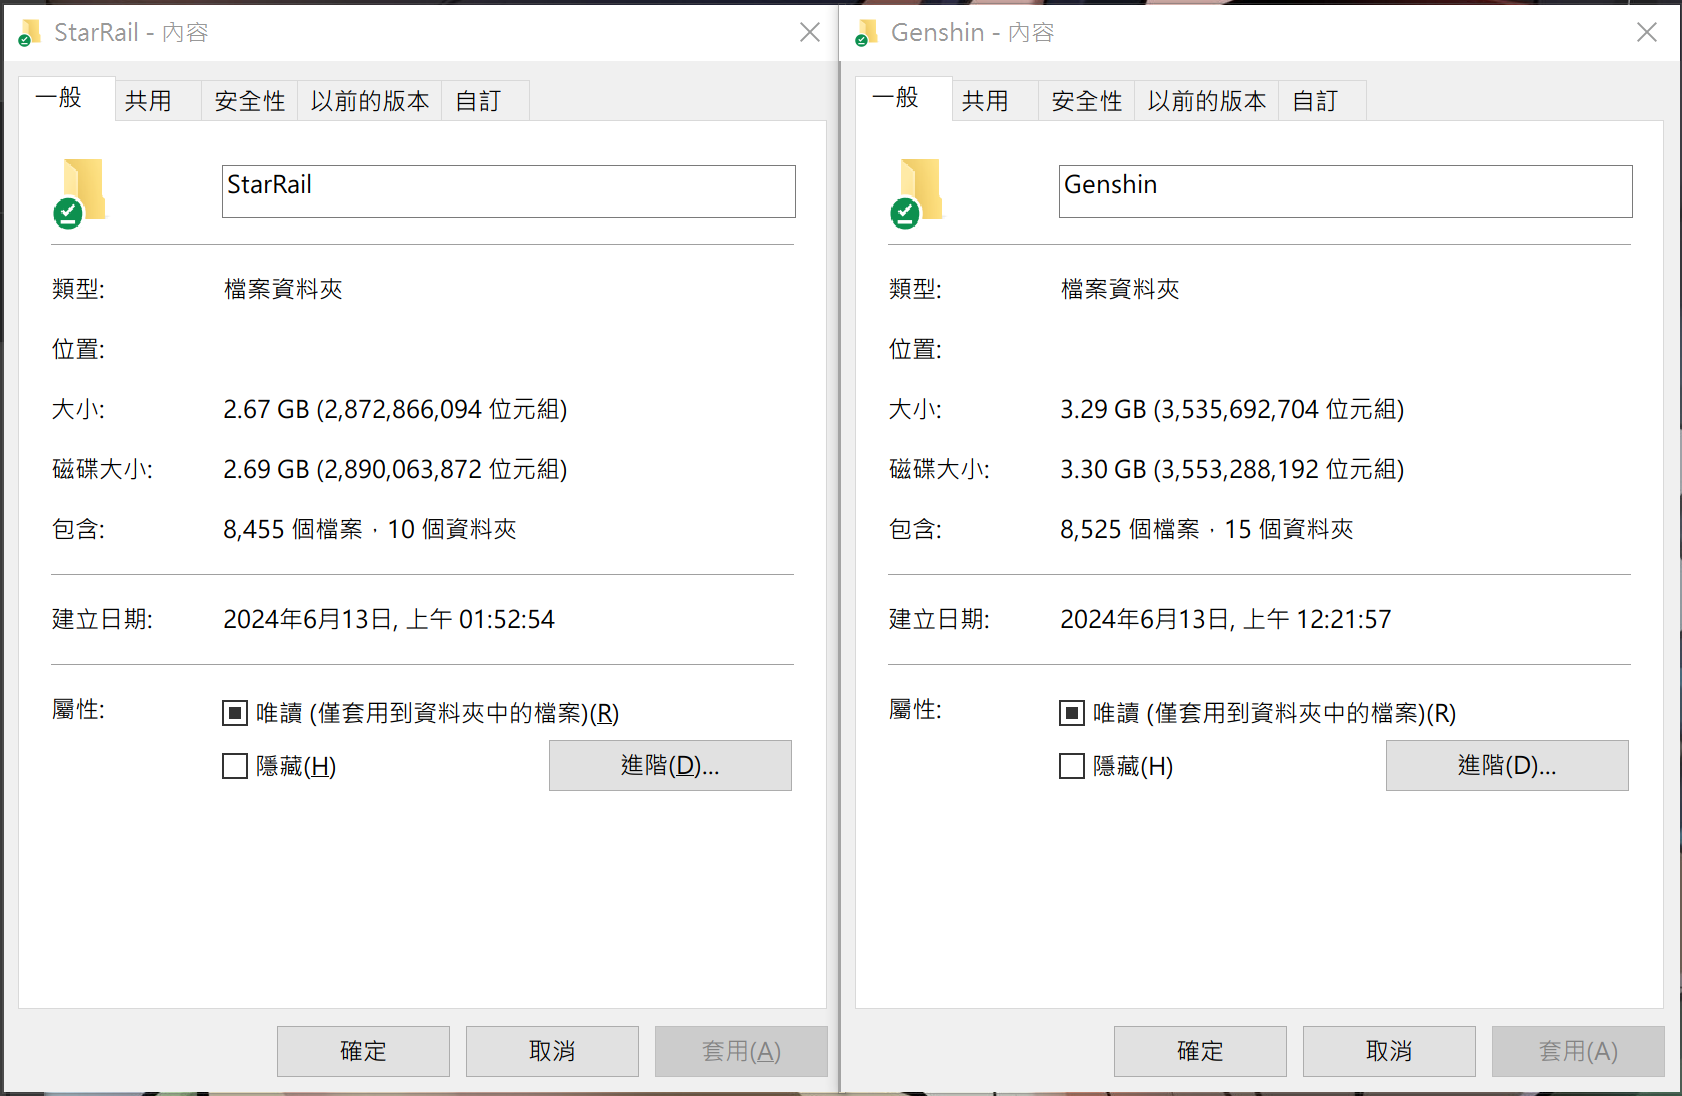Click the StarRail folder name text field
Image resolution: width=1682 pixels, height=1096 pixels.
click(508, 191)
